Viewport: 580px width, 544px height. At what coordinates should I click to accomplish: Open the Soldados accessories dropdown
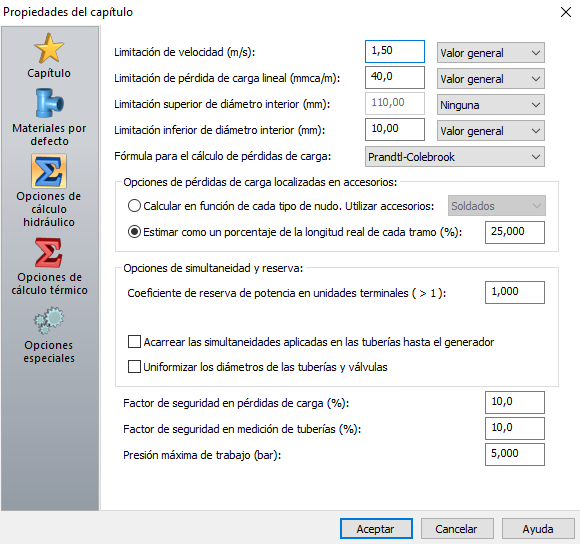point(497,206)
